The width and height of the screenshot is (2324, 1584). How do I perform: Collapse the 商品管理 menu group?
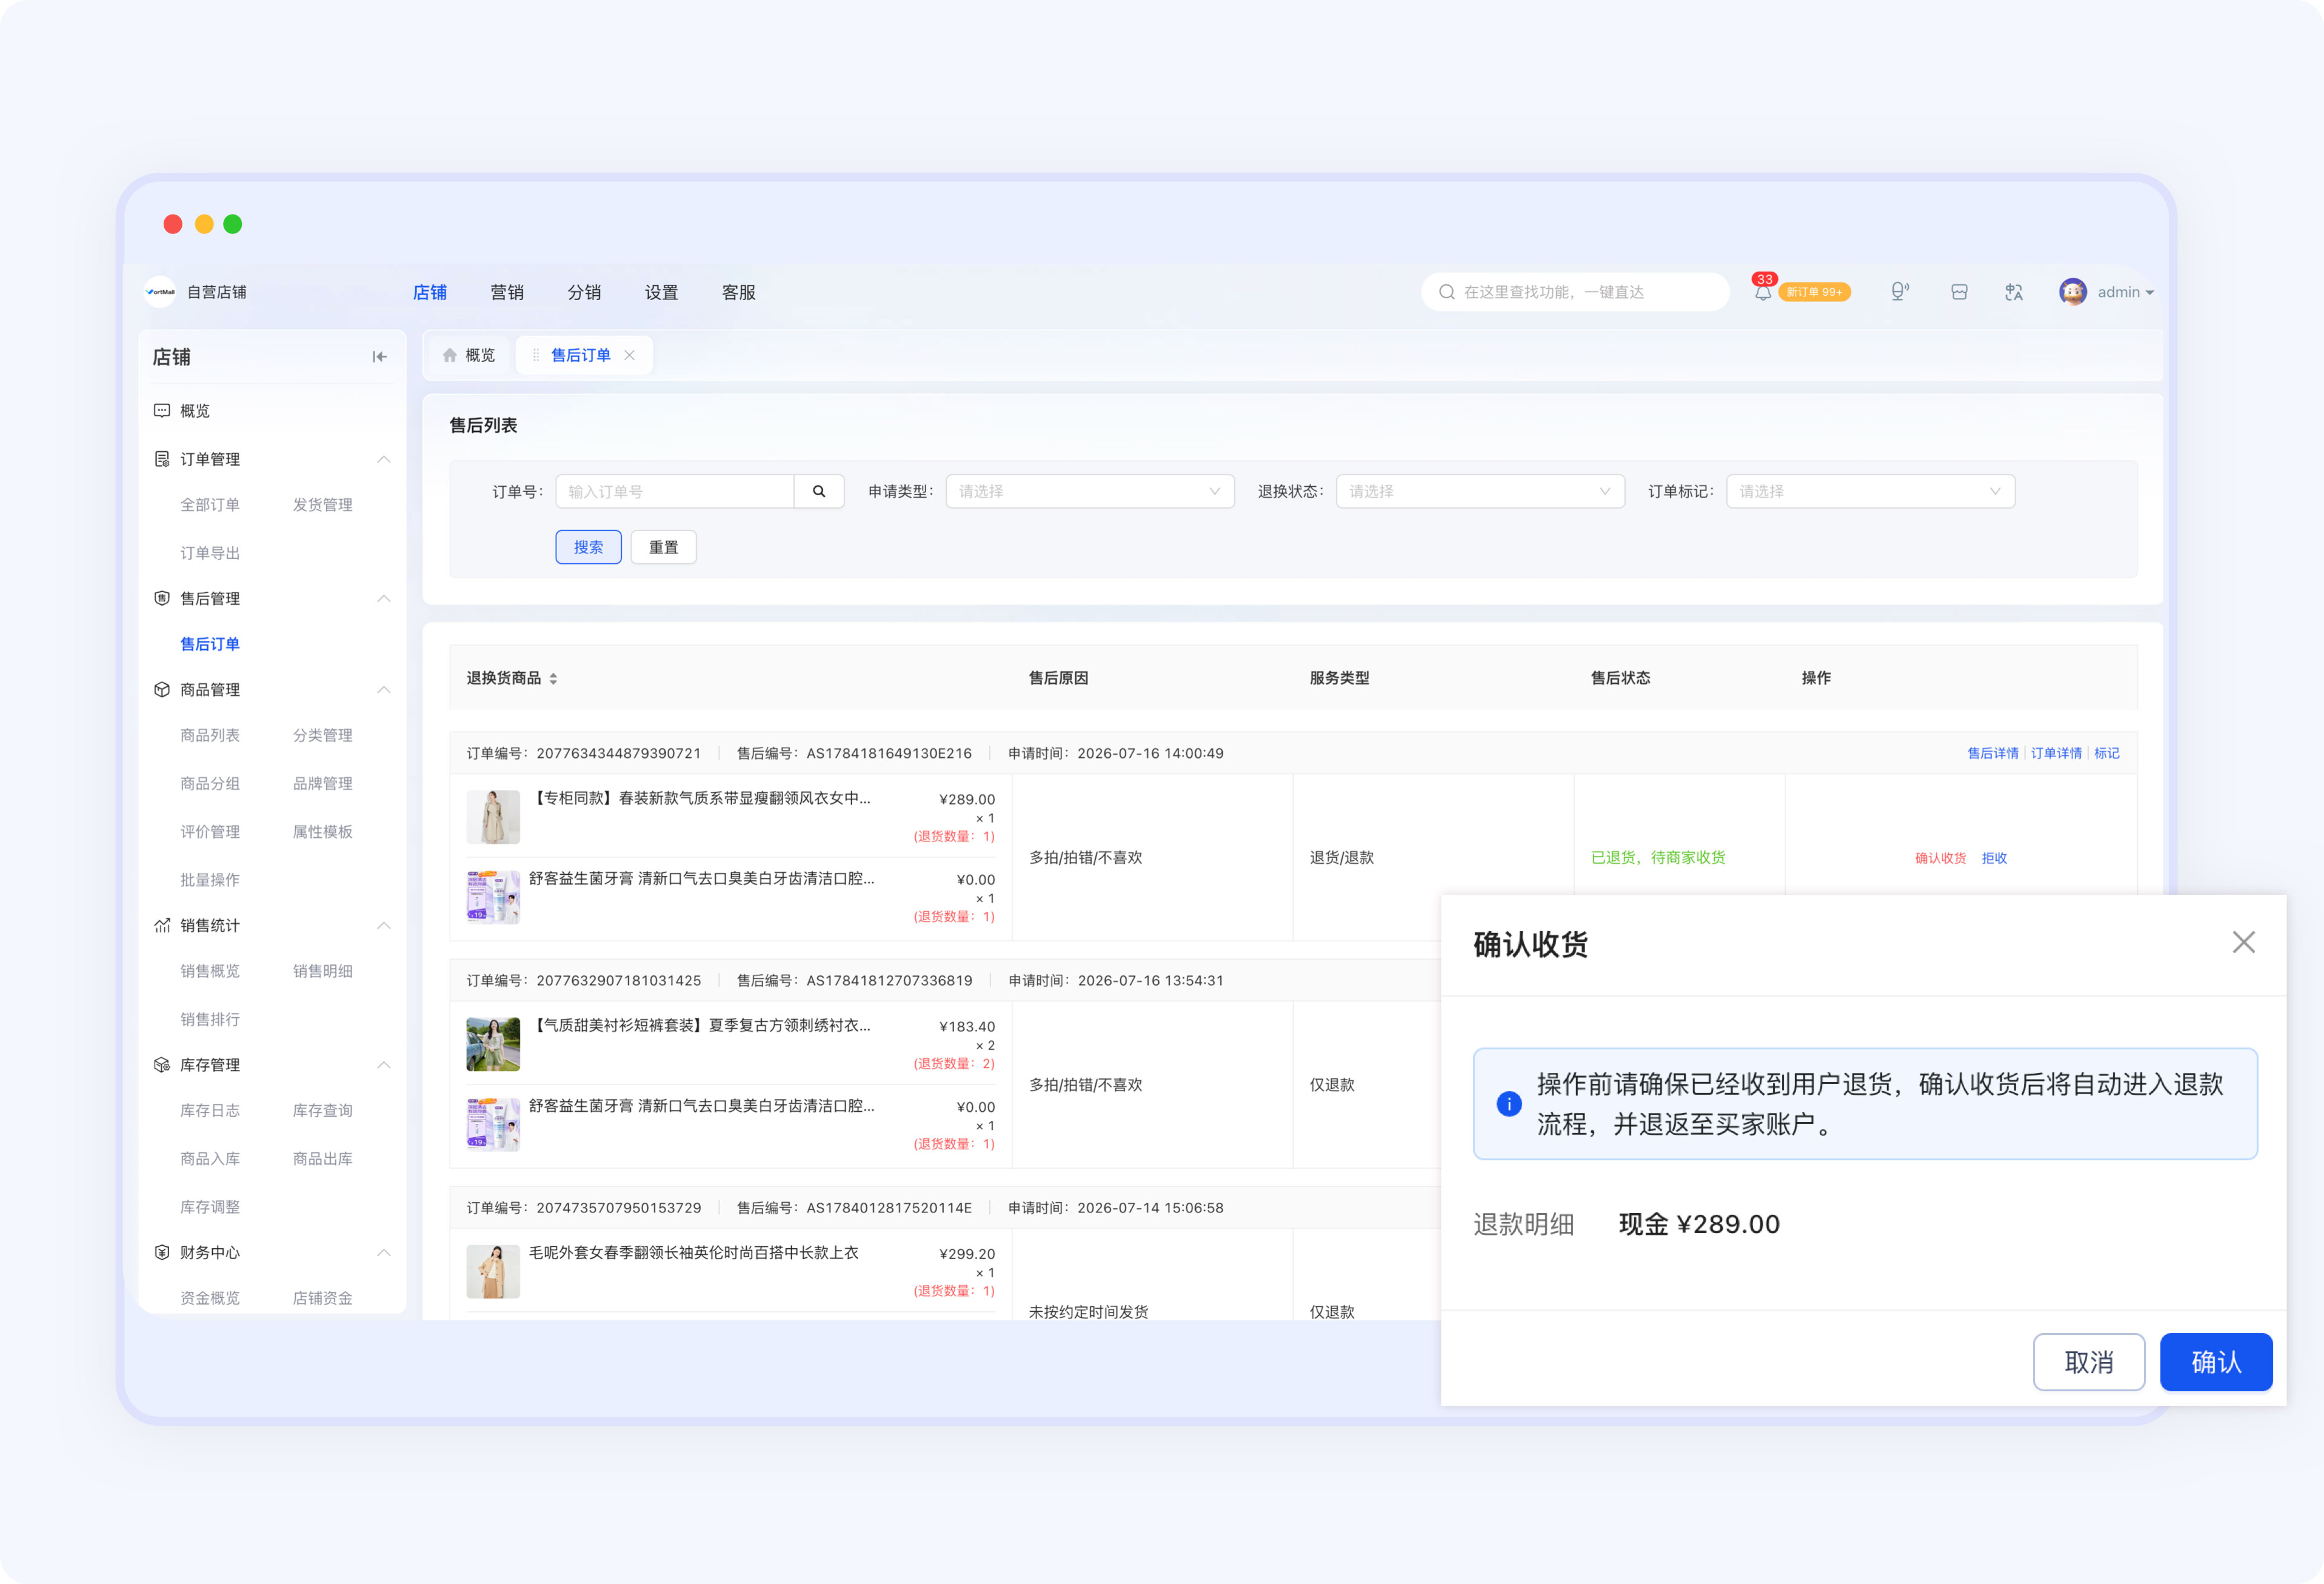click(x=383, y=690)
